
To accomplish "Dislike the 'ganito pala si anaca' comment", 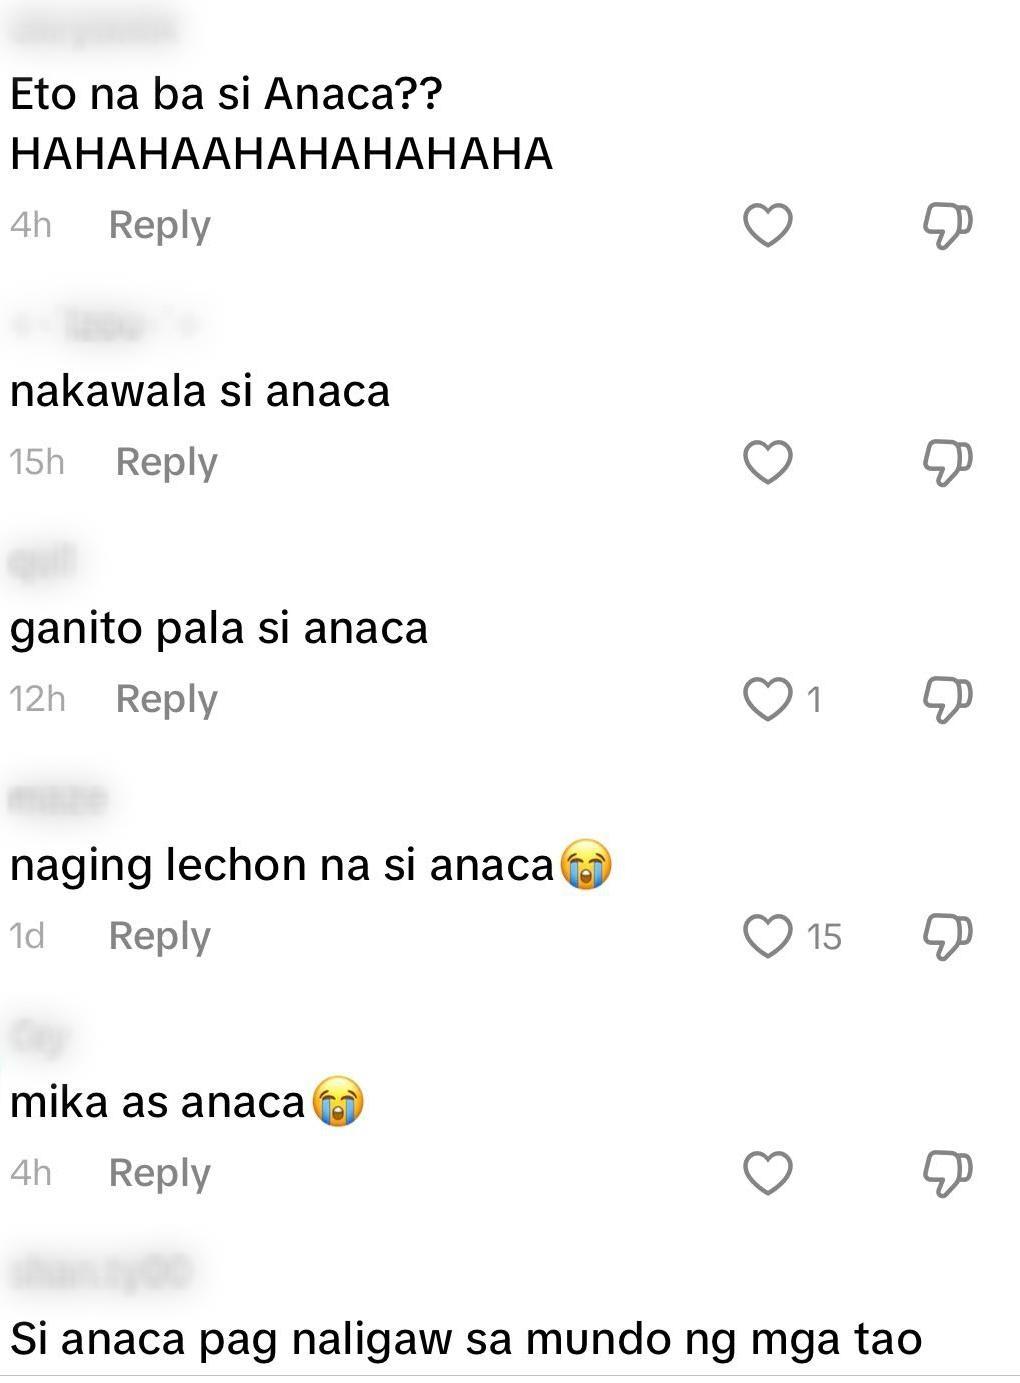I will click(x=947, y=699).
